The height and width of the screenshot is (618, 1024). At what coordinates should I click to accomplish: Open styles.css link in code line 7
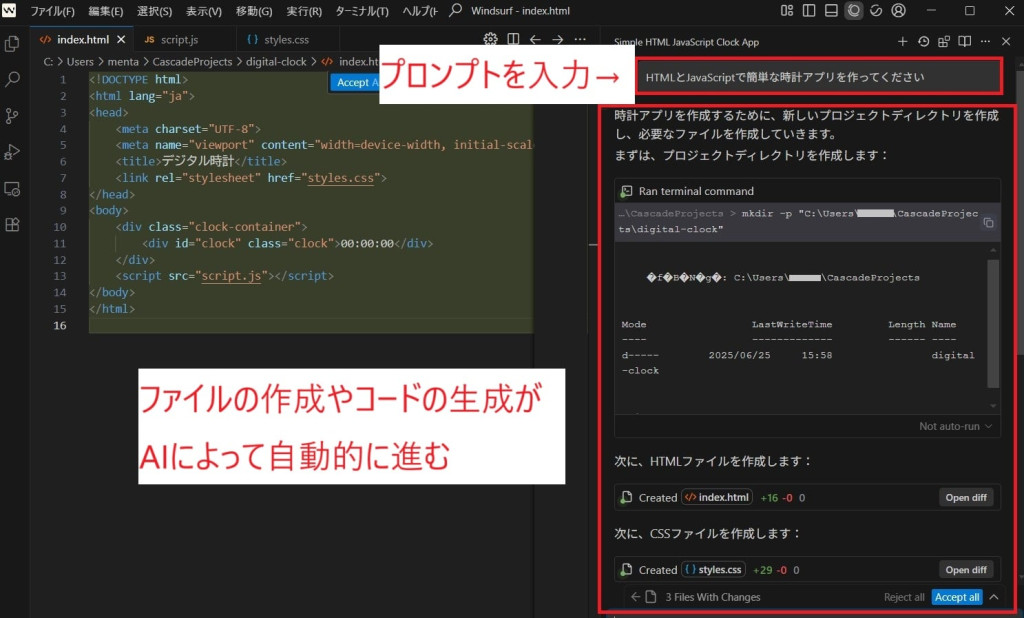340,178
